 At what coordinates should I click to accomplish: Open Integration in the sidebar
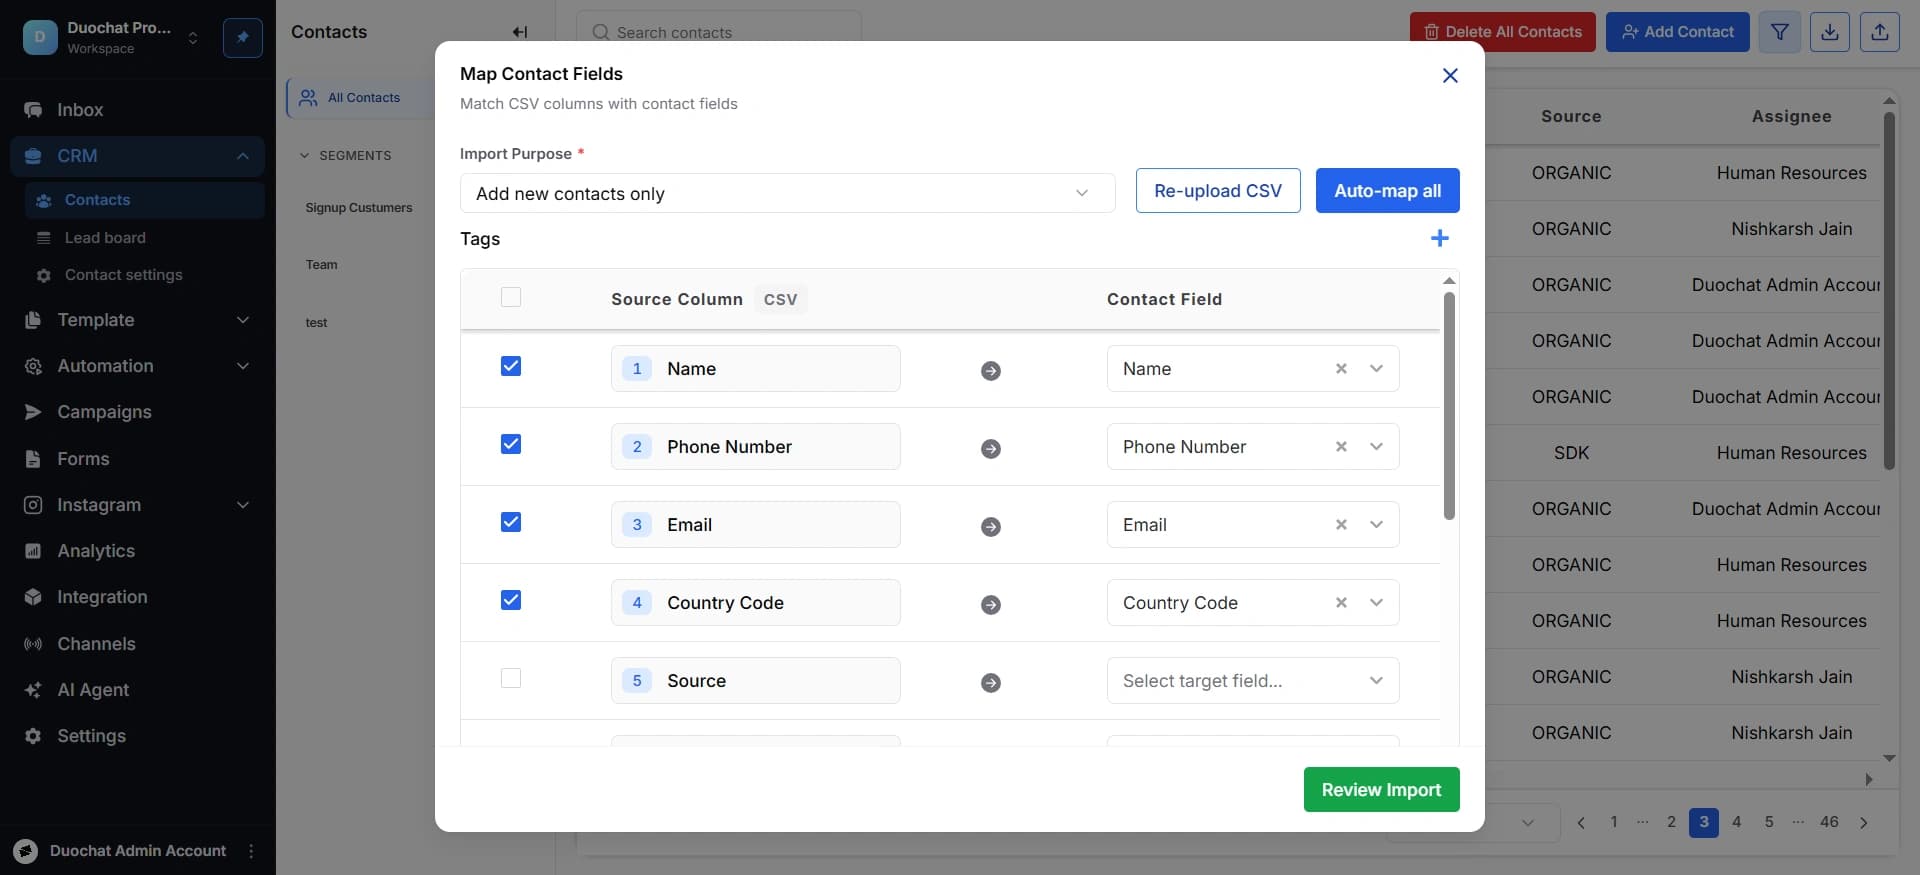pyautogui.click(x=138, y=597)
